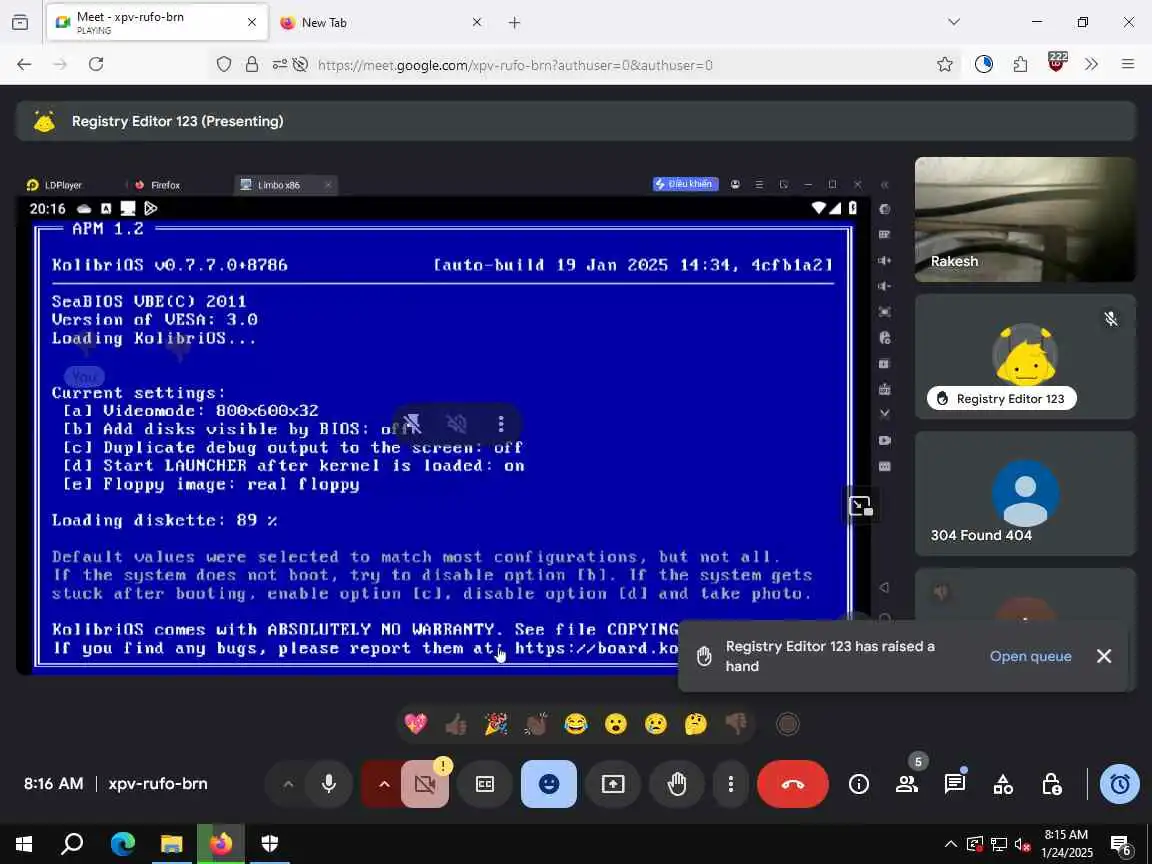Send the party popper reaction
1152x864 pixels.
click(x=496, y=724)
